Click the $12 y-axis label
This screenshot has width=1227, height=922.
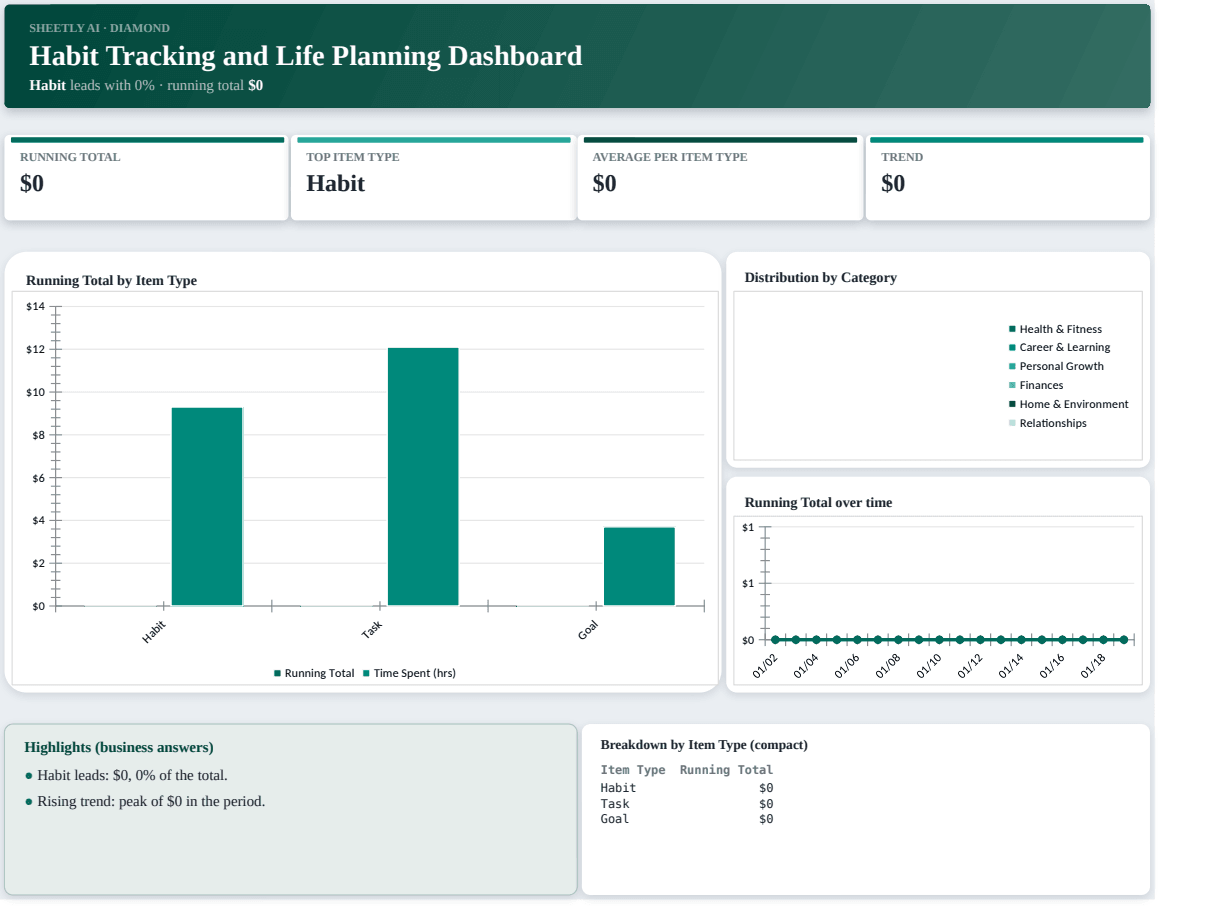pos(35,350)
